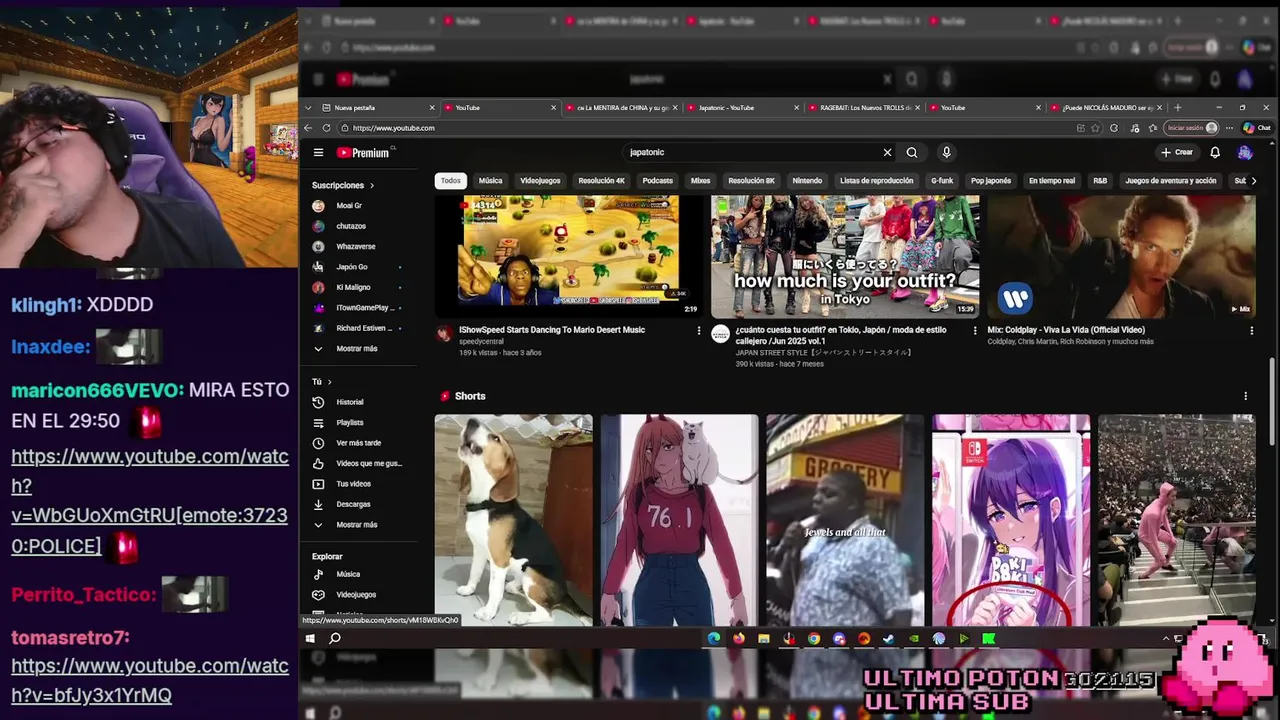Go to the YouTube Premium home logo

click(x=363, y=153)
